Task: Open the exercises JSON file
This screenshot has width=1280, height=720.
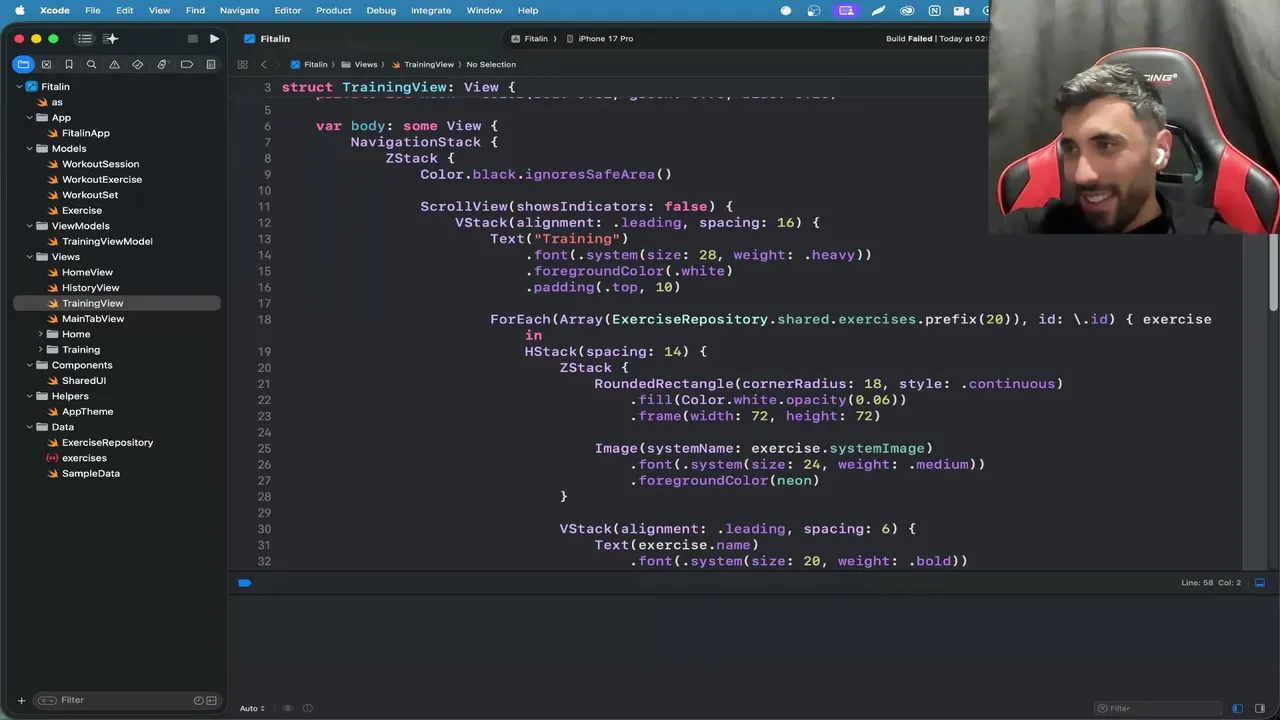Action: (x=84, y=458)
